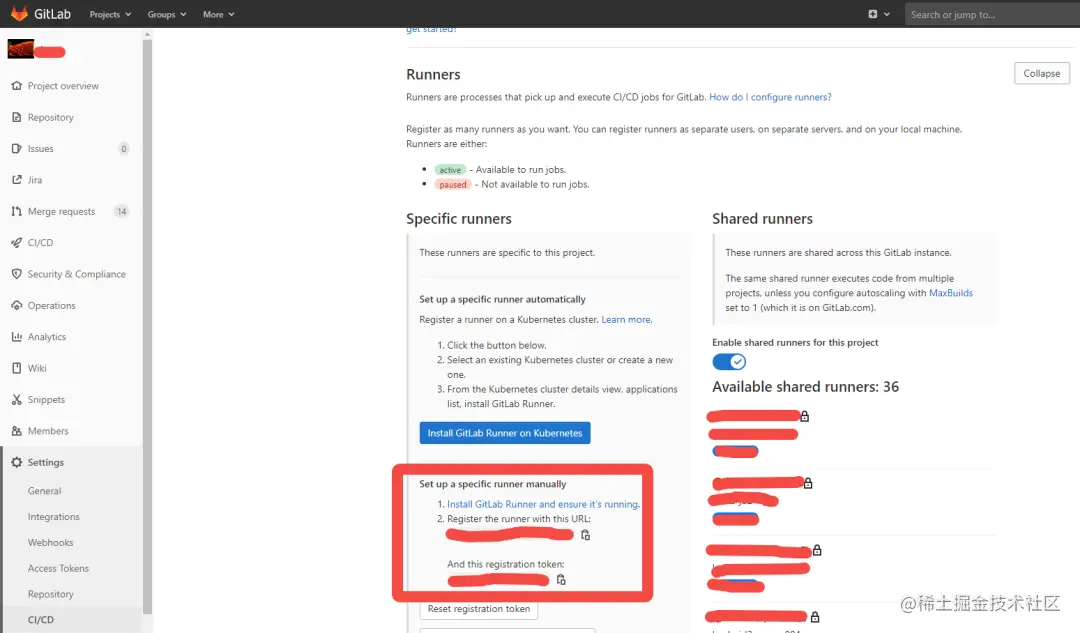Open the Jira external link icon
1080x633 pixels.
[17, 180]
